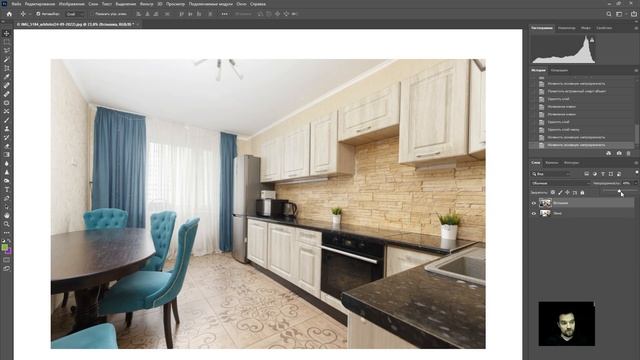Toggle lock position icon in Layers
This screenshot has width=640, height=360.
(x=567, y=192)
